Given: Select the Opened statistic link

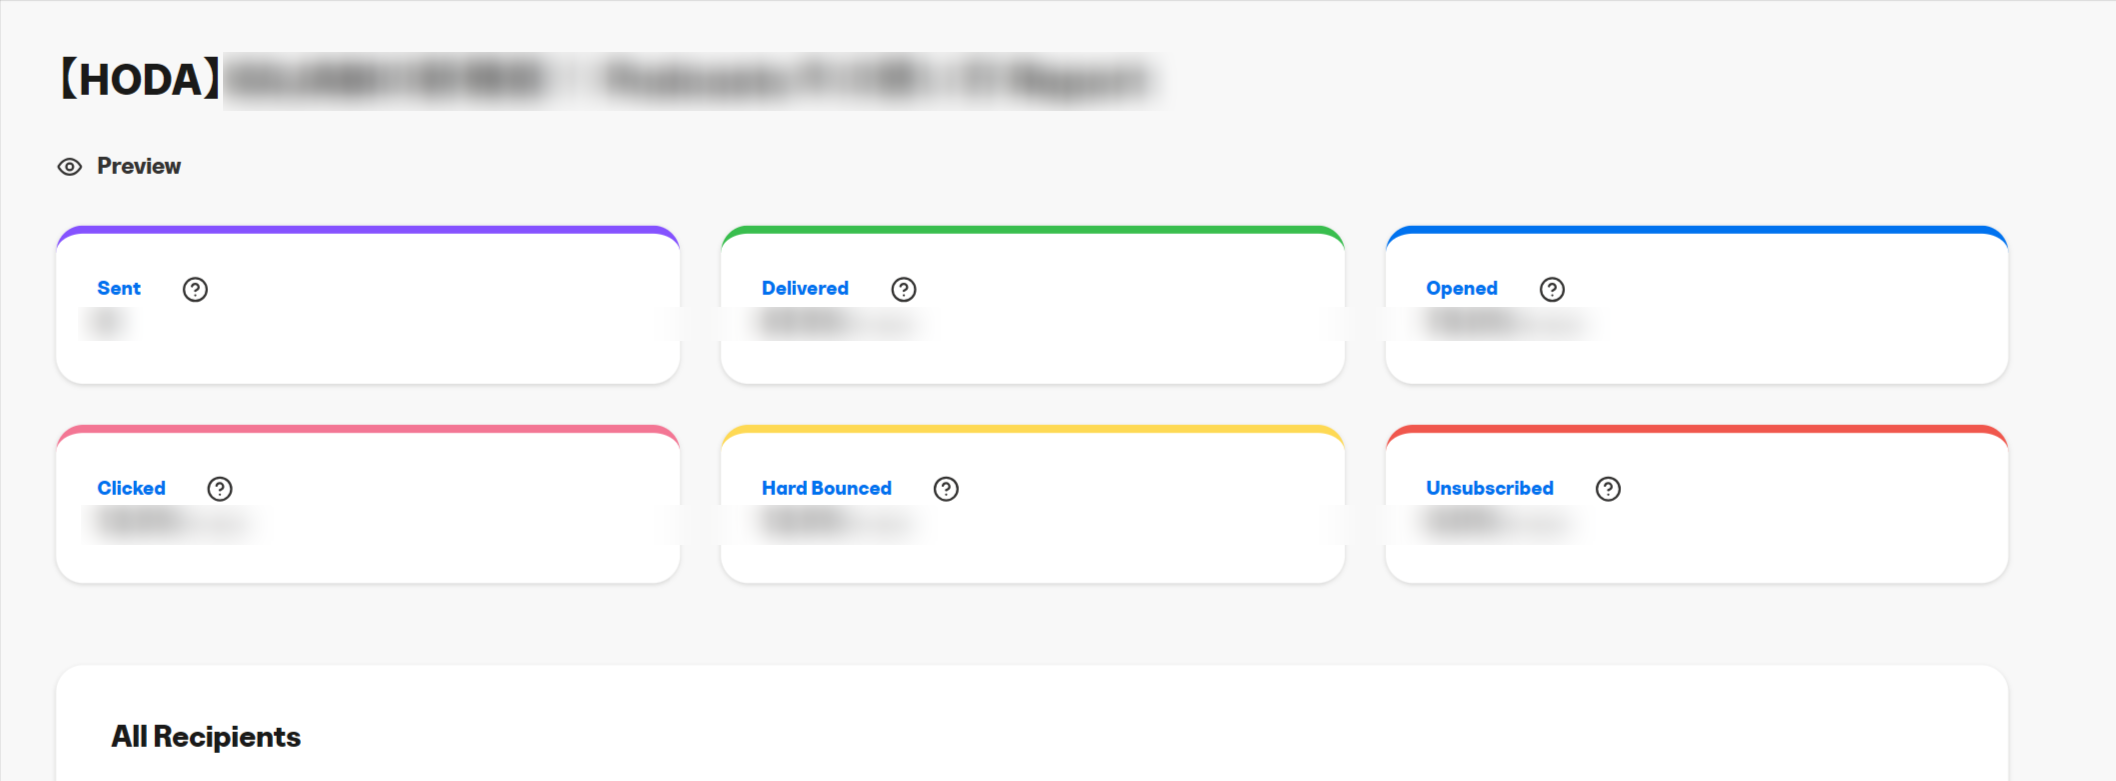Looking at the screenshot, I should click(1461, 288).
